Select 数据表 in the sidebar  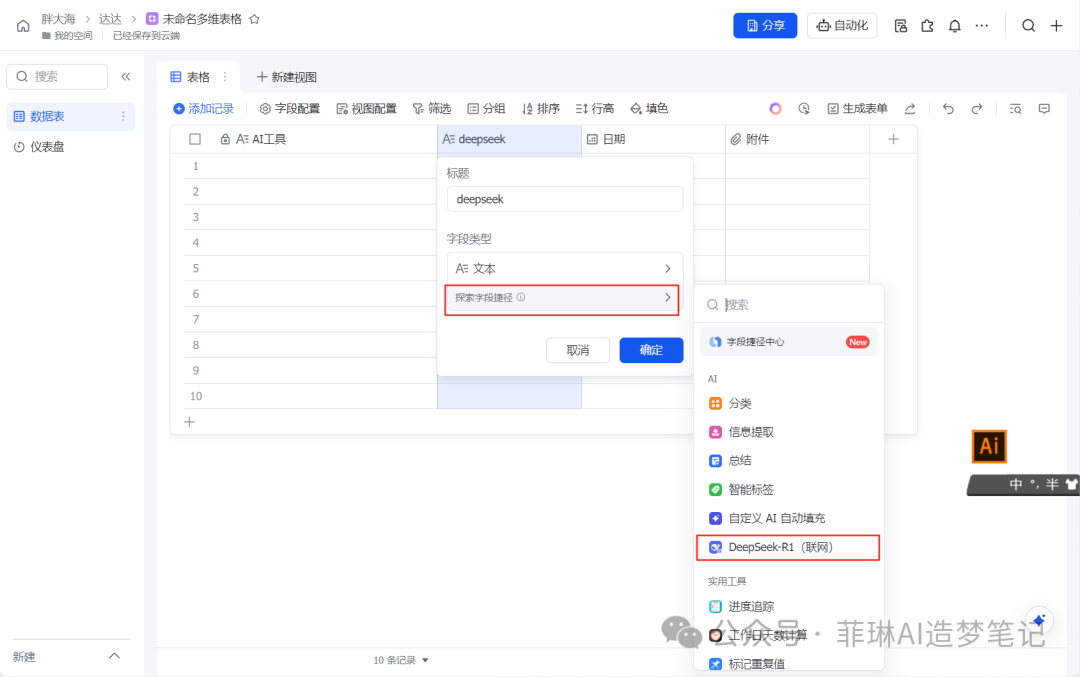(69, 116)
